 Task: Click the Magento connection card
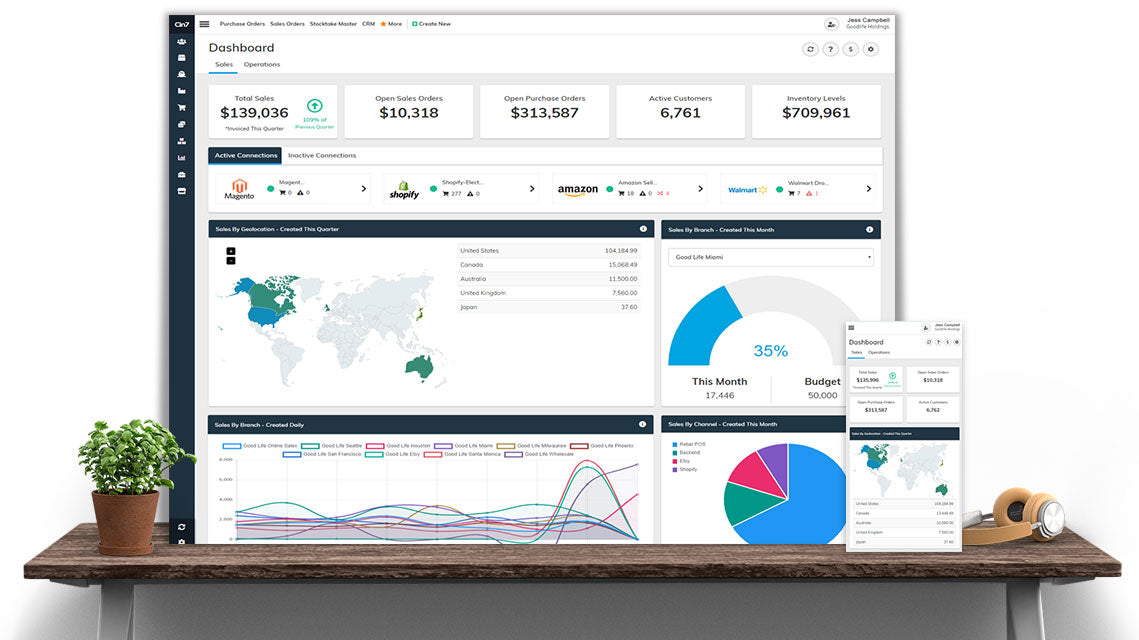click(290, 189)
